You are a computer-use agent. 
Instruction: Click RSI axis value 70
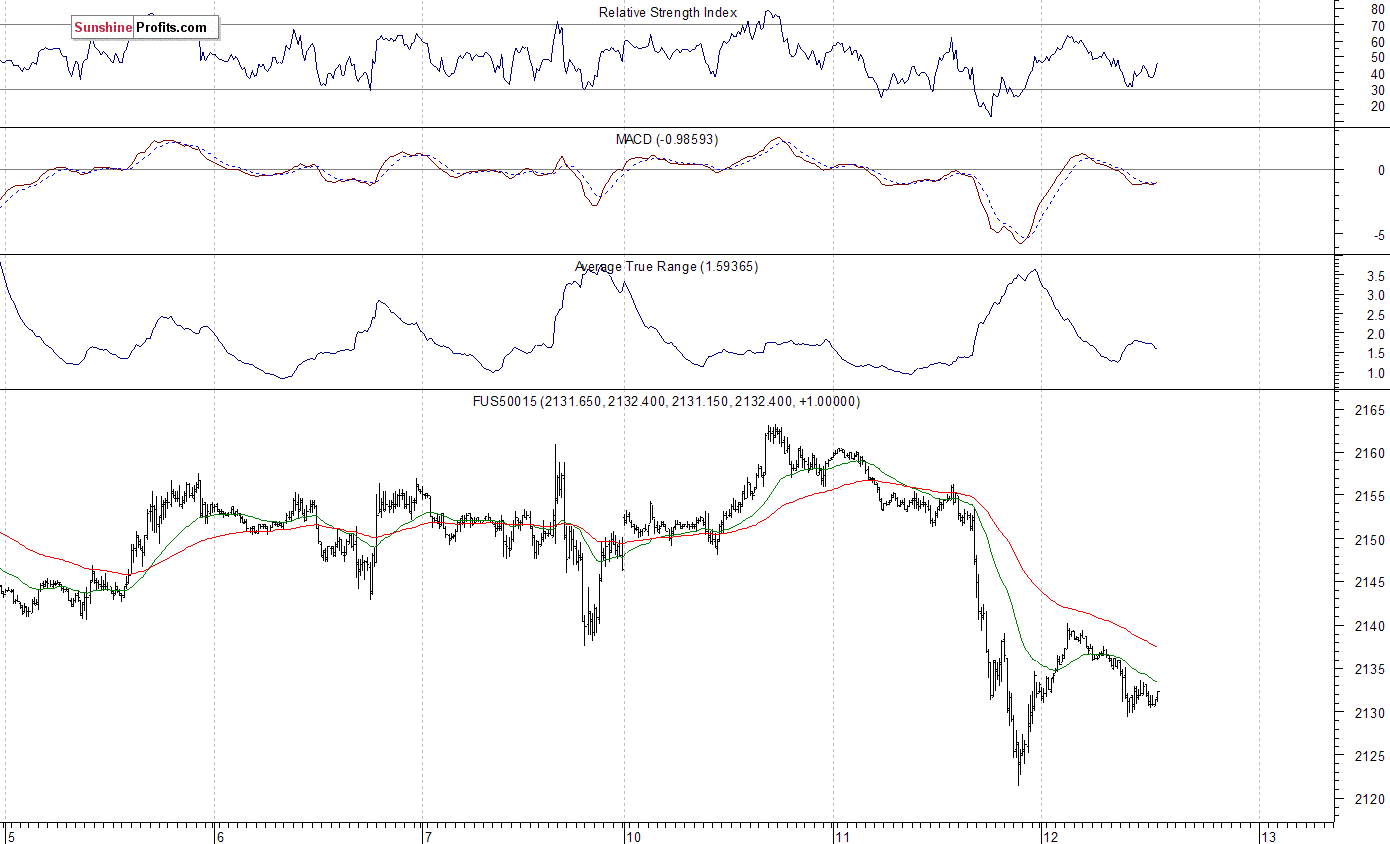[x=1378, y=26]
